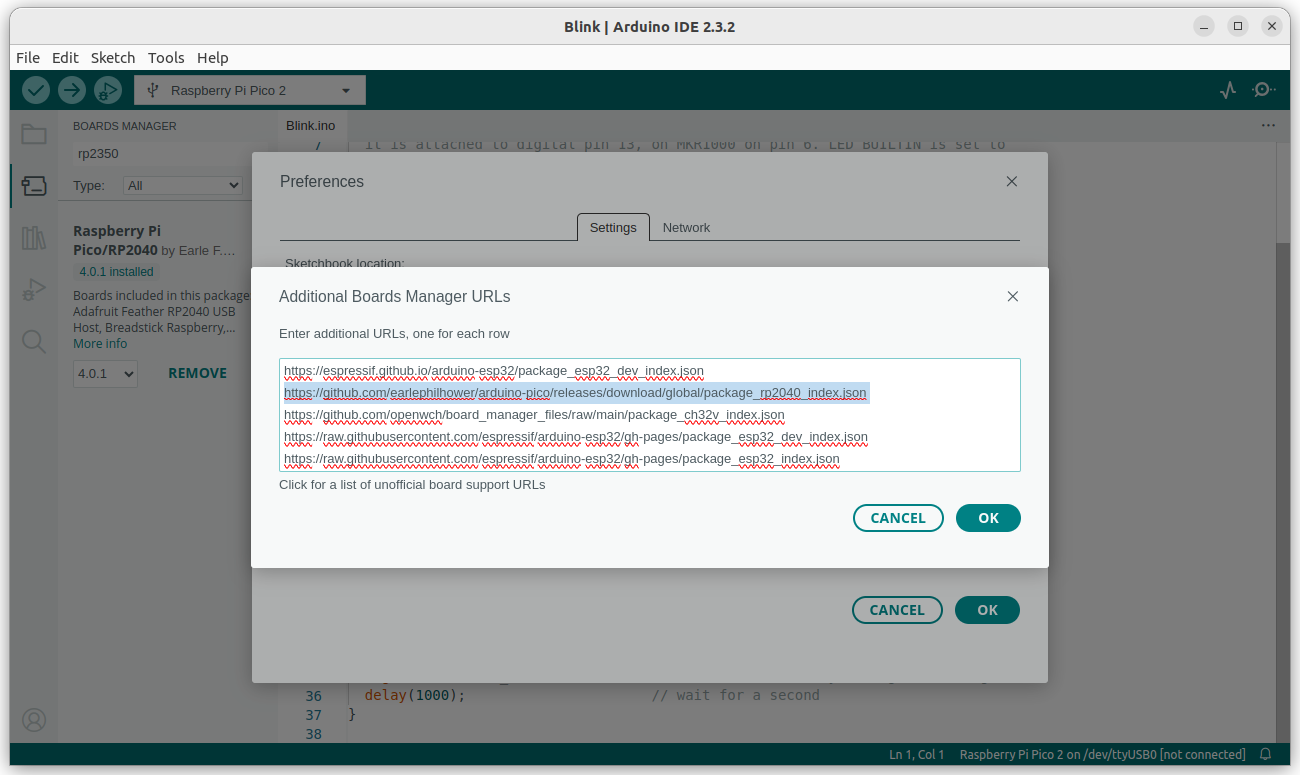Click CANCEL in the Preferences dialog
Screen dimensions: 1300x775
coord(897,610)
